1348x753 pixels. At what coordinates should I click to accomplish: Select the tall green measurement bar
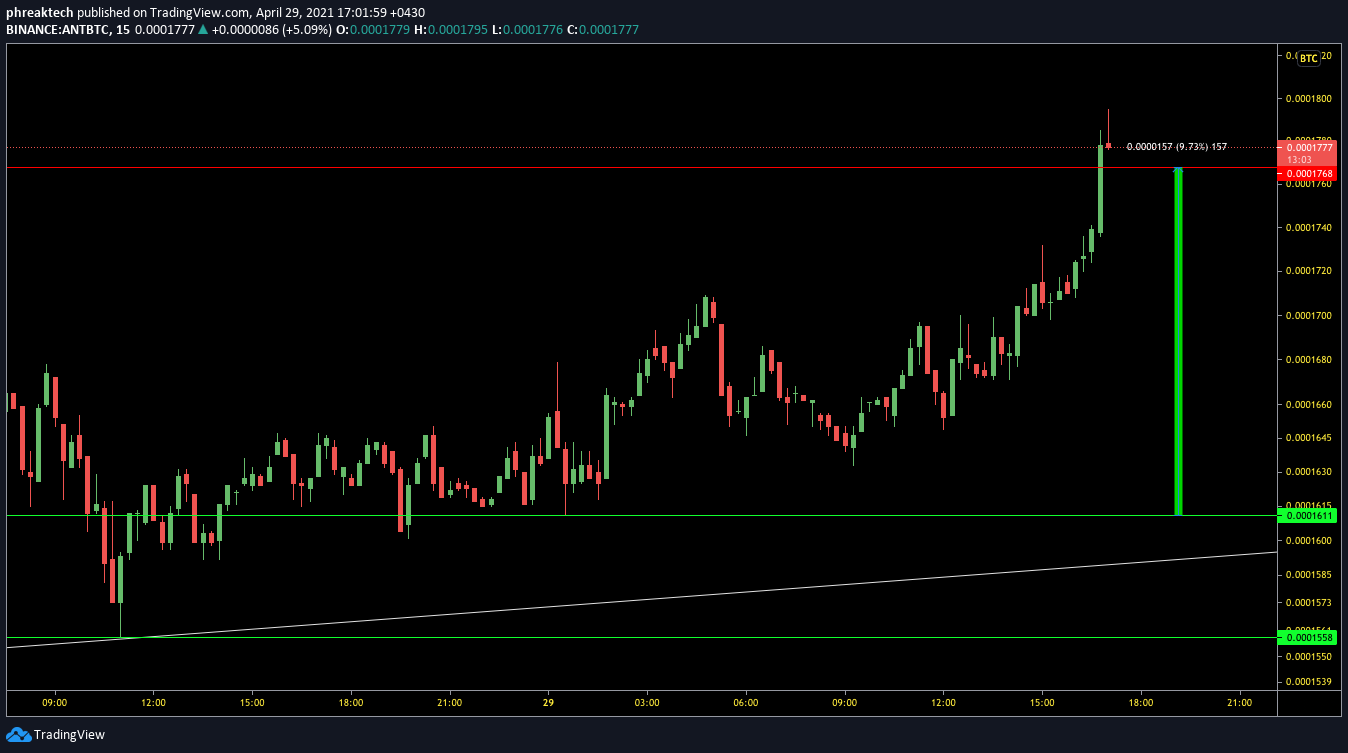pos(1178,341)
